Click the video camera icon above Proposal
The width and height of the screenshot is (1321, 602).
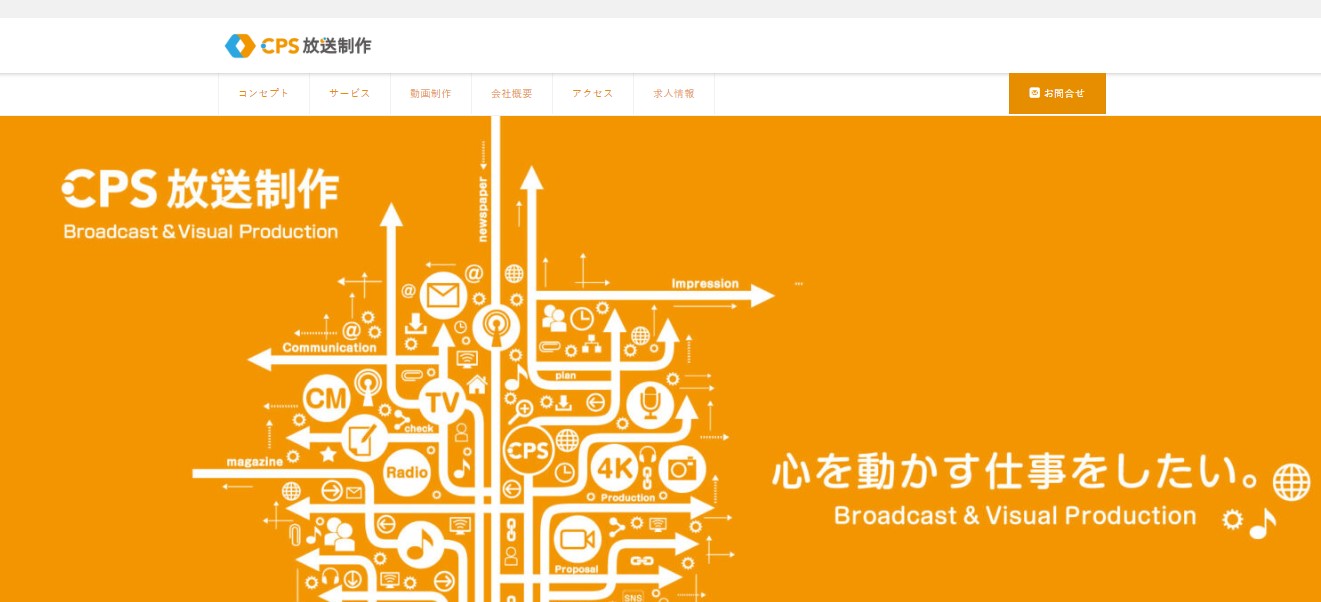575,540
